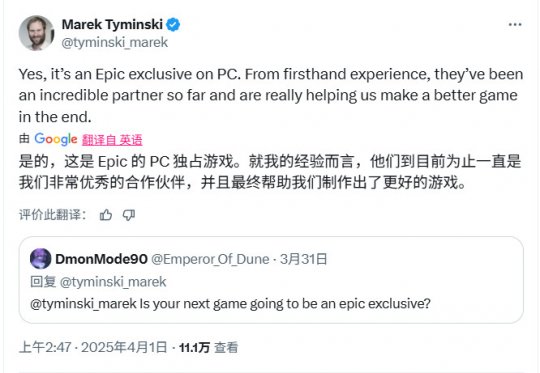Click the 翻译自 英语 link

coord(112,140)
